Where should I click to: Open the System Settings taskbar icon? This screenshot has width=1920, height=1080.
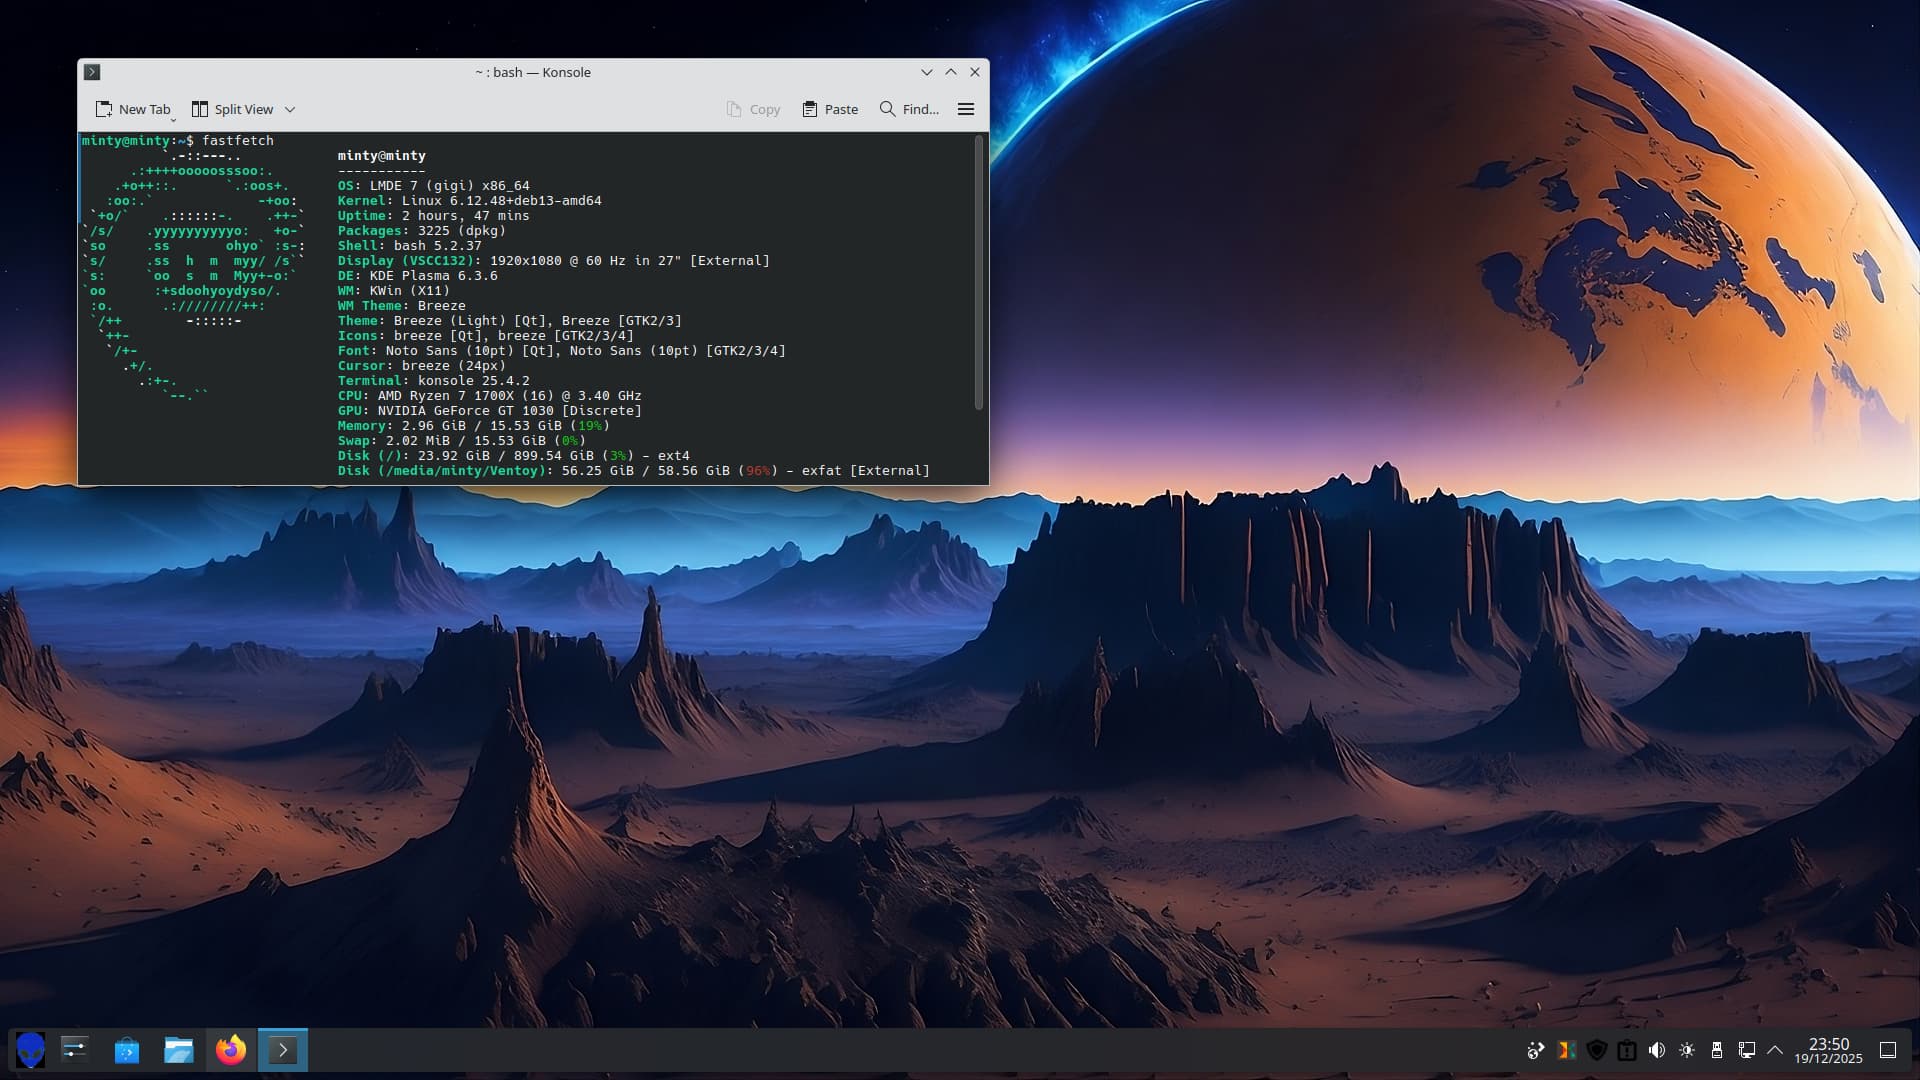coord(75,1050)
